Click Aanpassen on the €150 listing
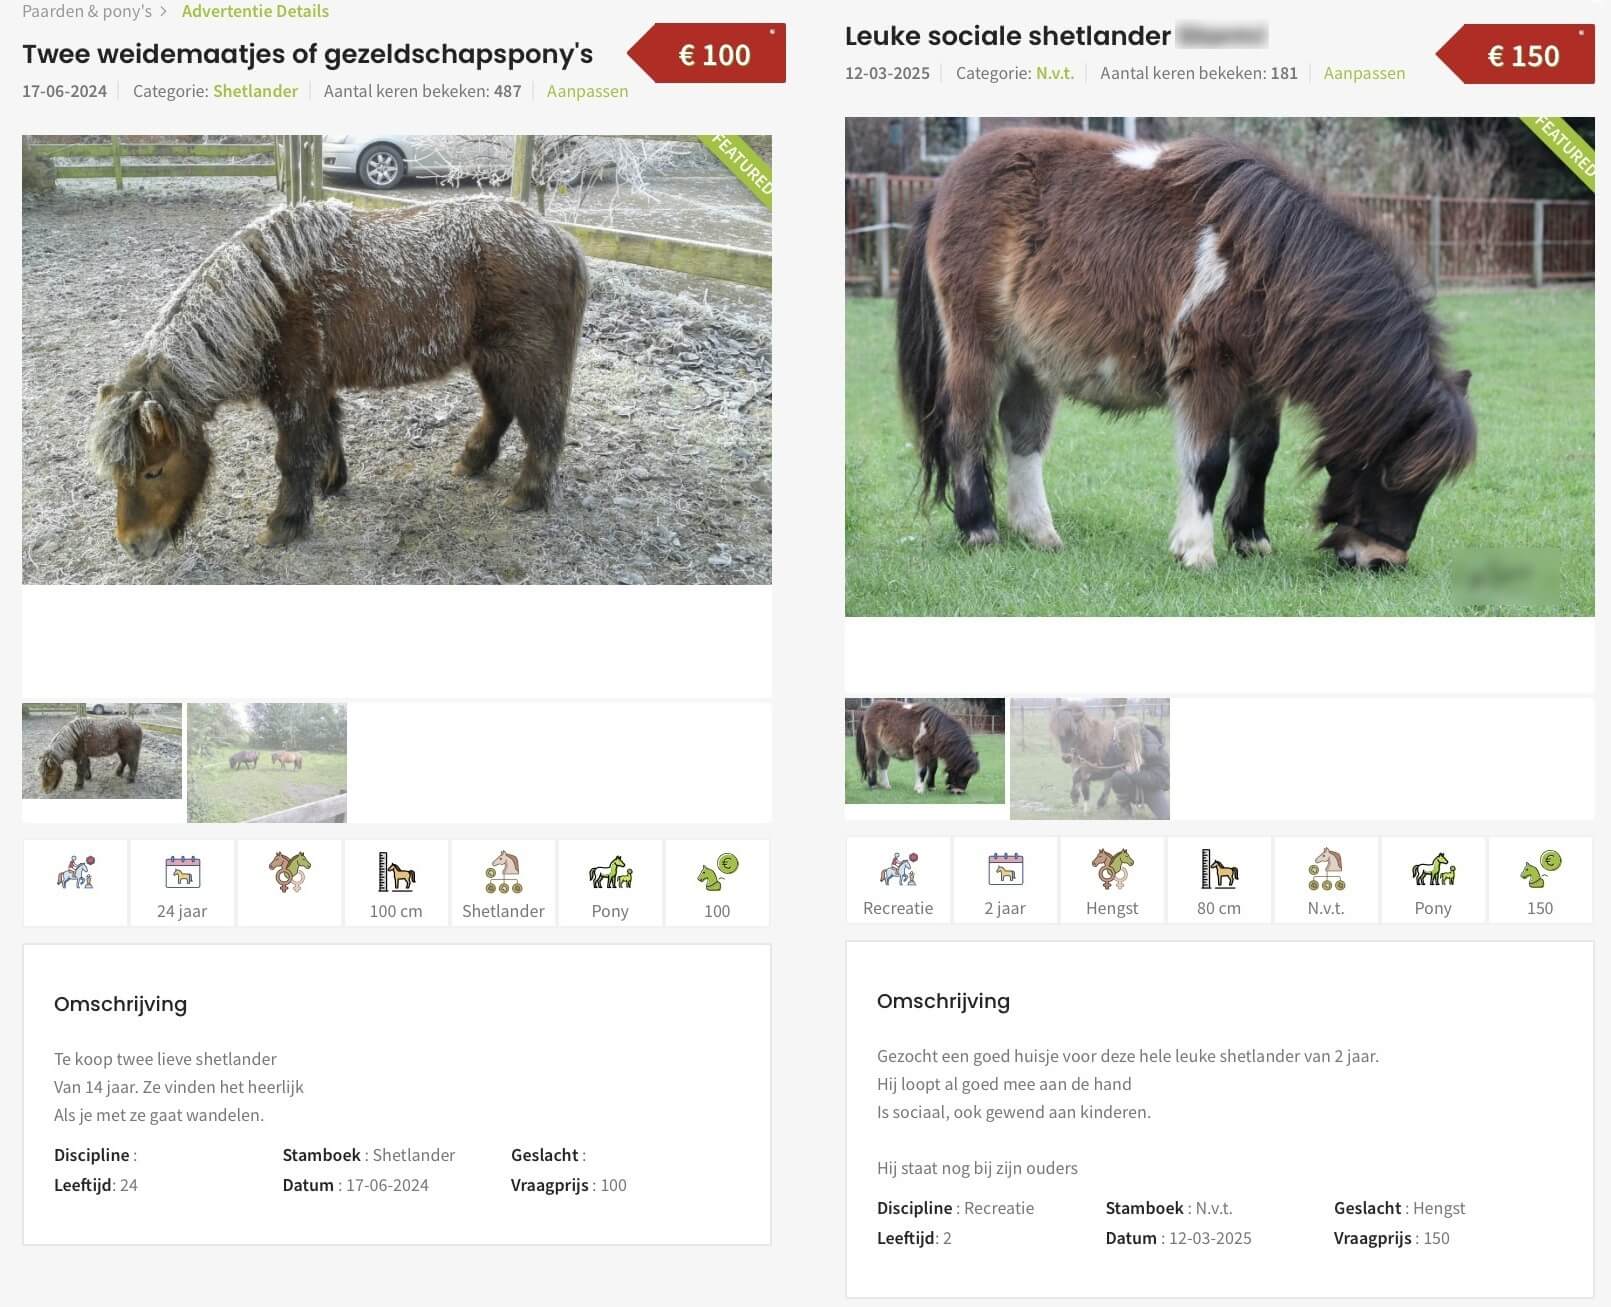1611x1307 pixels. pos(1364,73)
